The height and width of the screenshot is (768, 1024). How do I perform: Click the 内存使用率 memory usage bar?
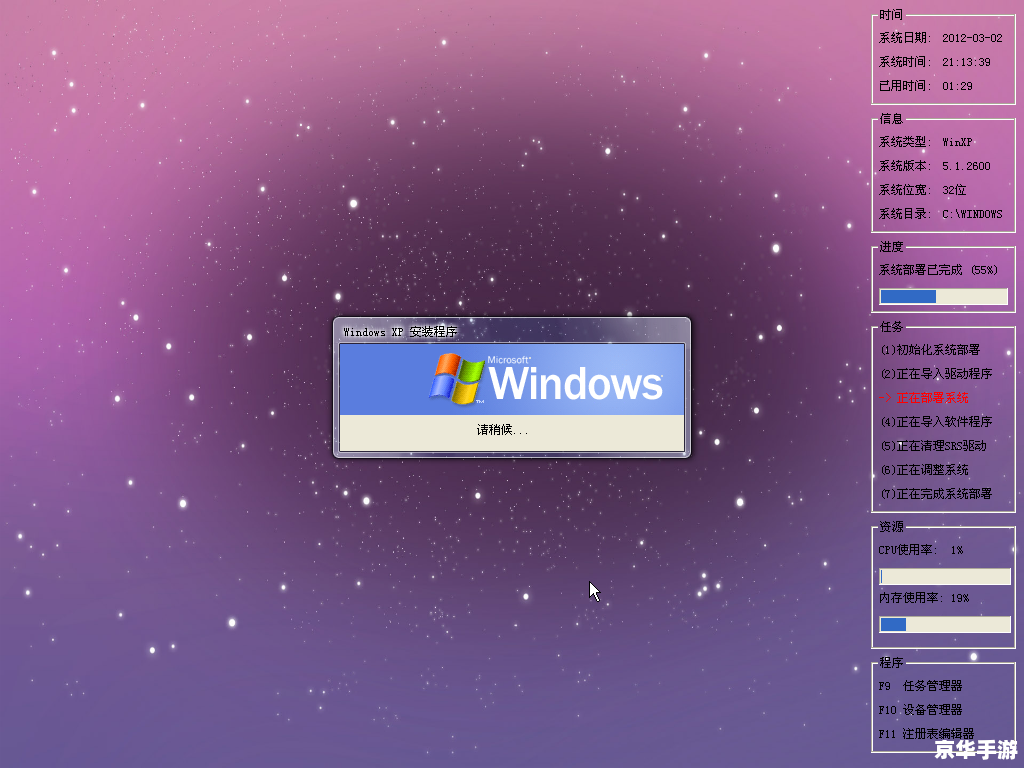[x=944, y=624]
